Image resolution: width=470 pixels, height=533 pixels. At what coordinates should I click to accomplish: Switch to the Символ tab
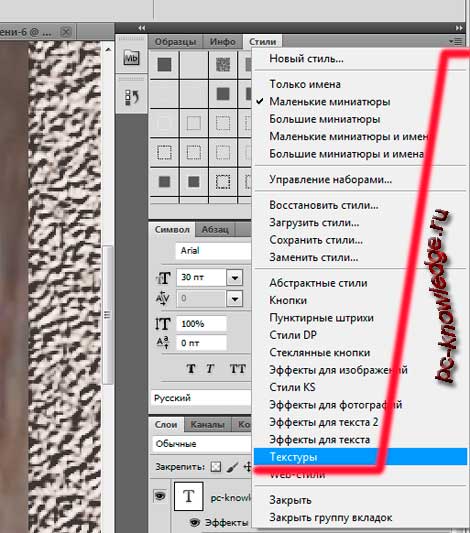172,229
